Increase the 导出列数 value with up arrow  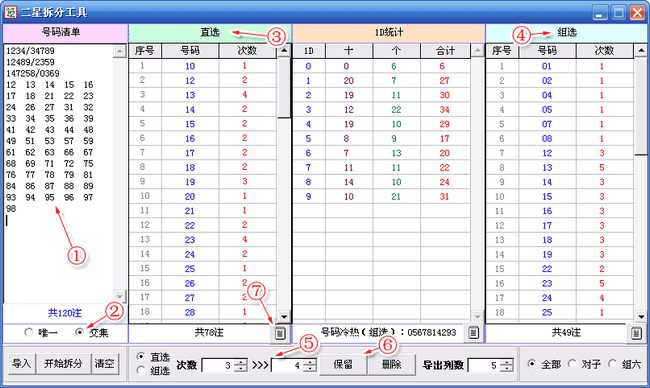(x=507, y=362)
